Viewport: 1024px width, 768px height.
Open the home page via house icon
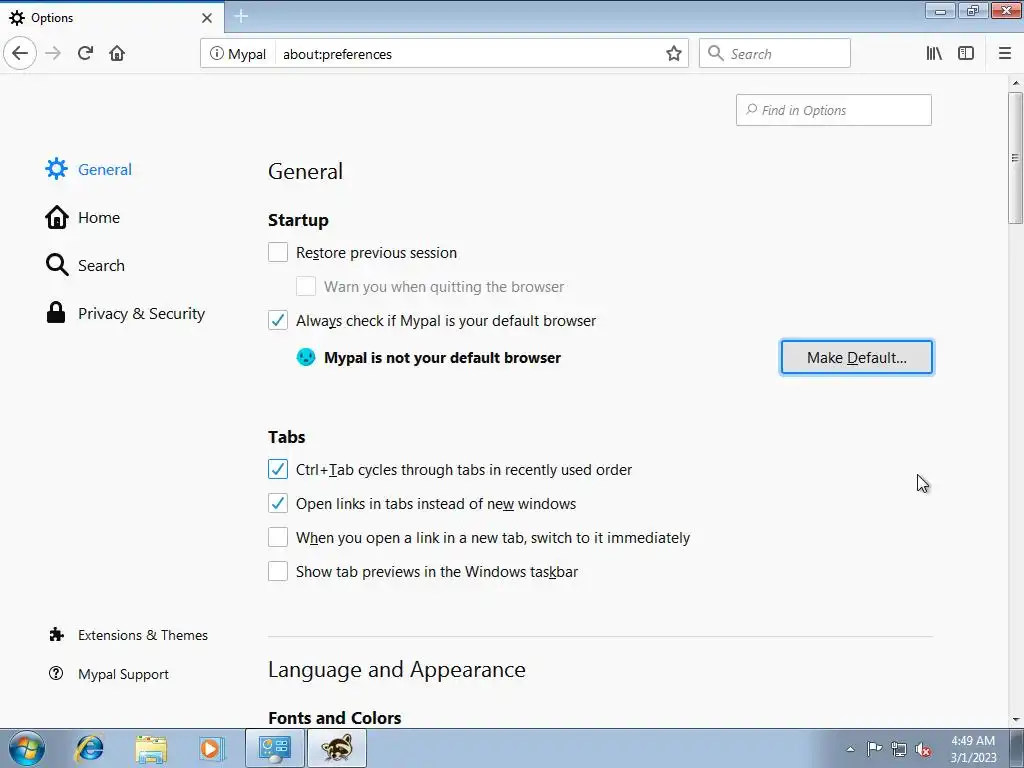point(117,53)
